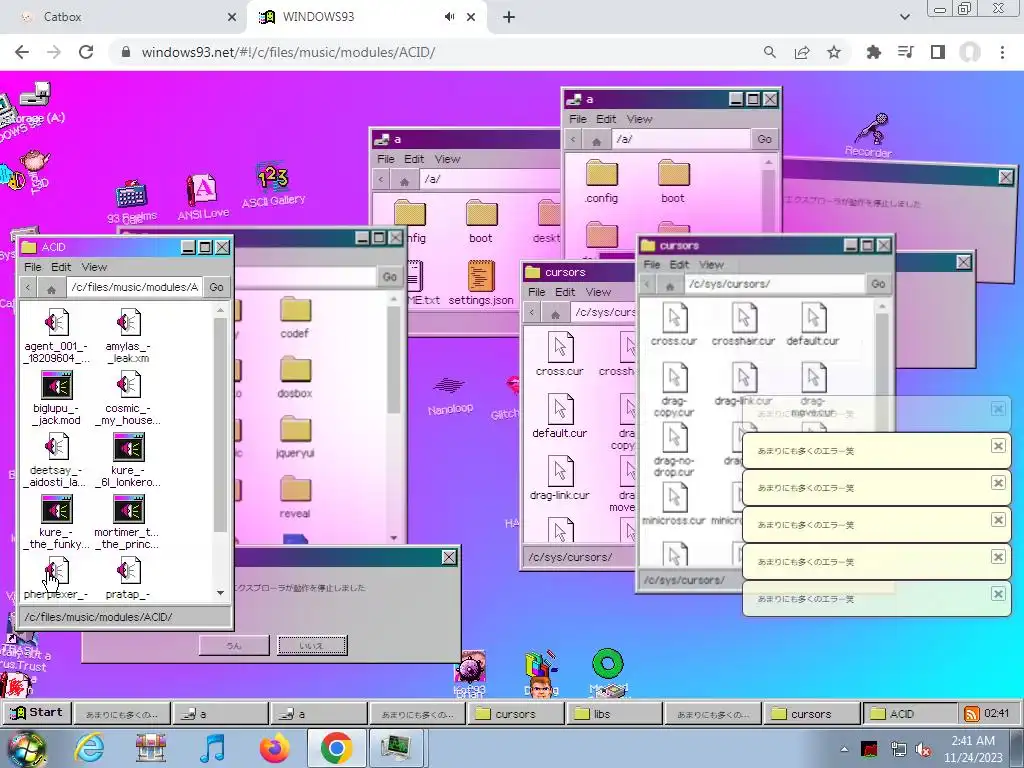This screenshot has height=768, width=1024.
Task: Click the RSS feed icon in Windows93 tray
Action: (971, 714)
